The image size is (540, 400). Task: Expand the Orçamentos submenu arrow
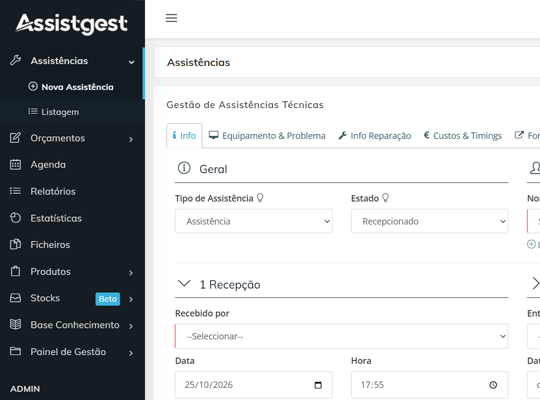click(131, 139)
